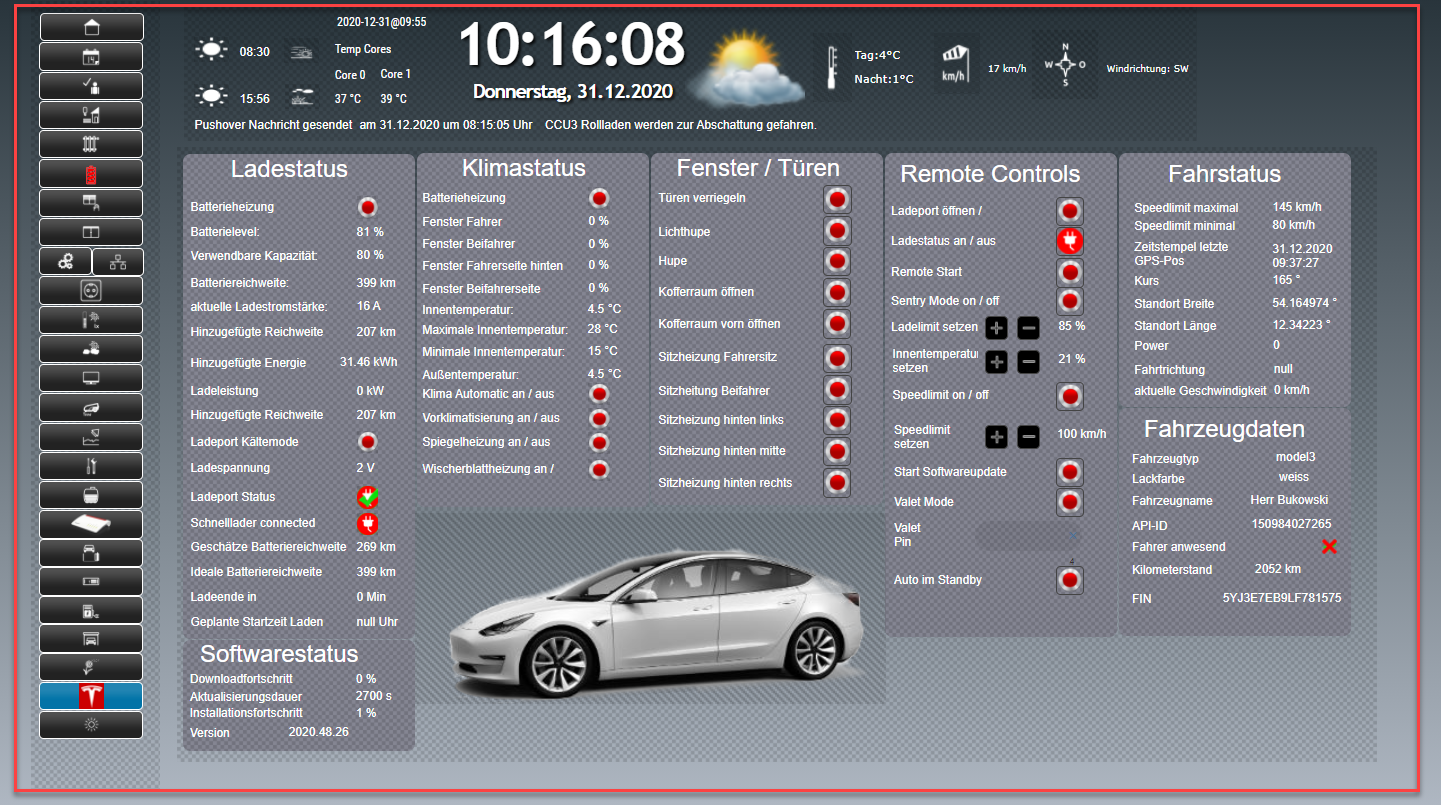Decrease Speedlimit setzen with minus button
1441x805 pixels.
pyautogui.click(x=1029, y=437)
